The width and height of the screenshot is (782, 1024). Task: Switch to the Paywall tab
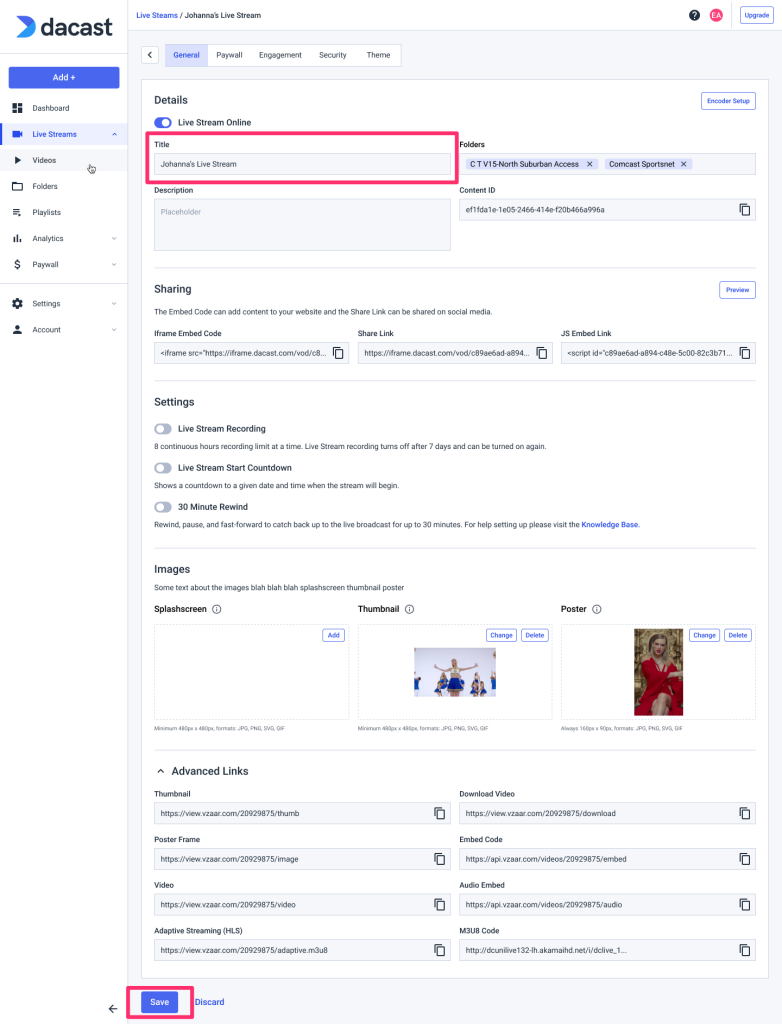pos(229,55)
